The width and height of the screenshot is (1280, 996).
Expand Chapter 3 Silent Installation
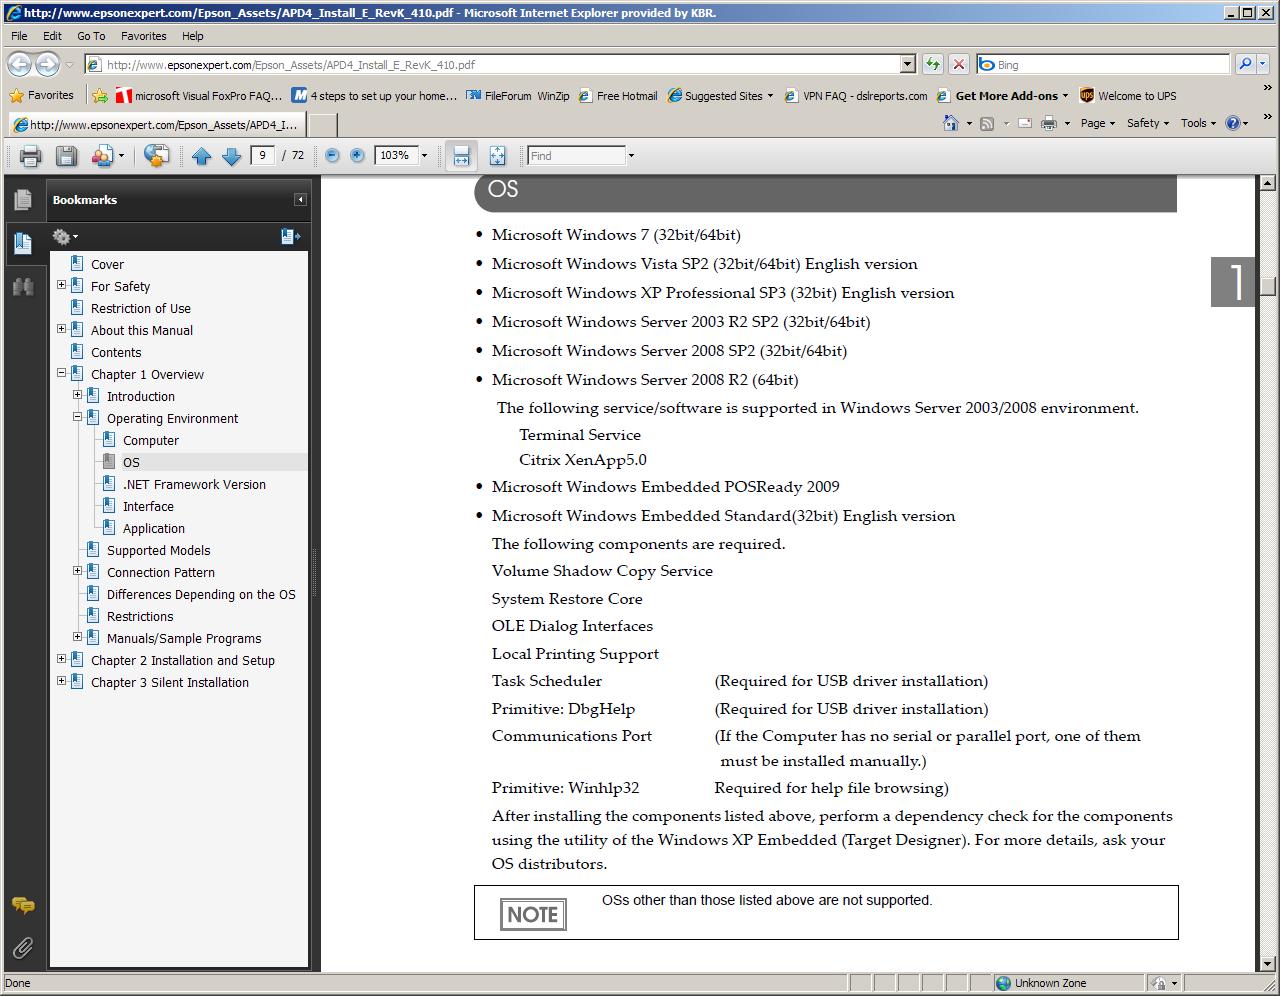(61, 681)
